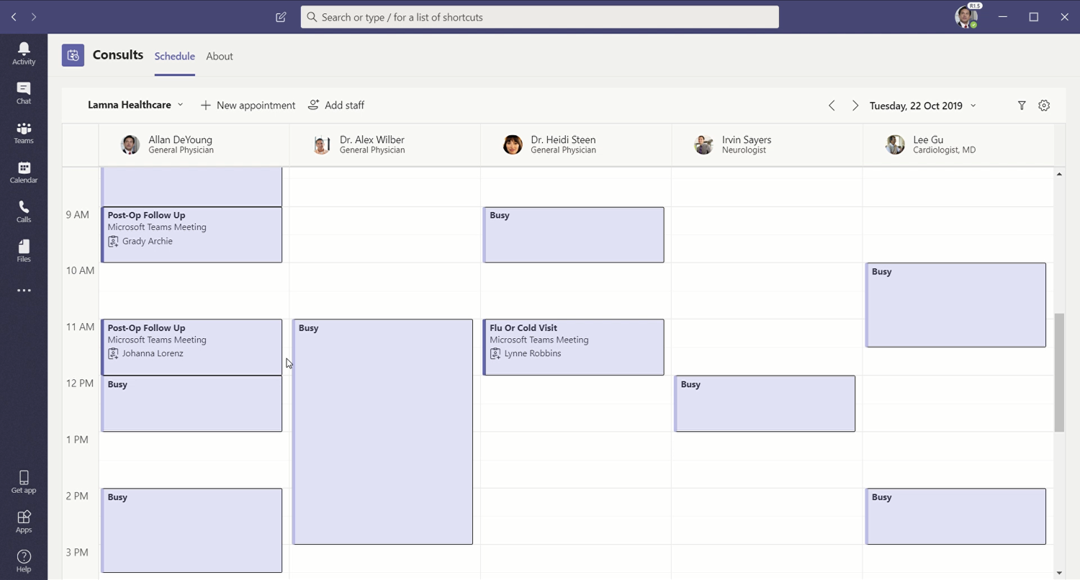1080x580 pixels.
Task: Open the Flu Or Cold Visit appointment
Action: point(573,346)
